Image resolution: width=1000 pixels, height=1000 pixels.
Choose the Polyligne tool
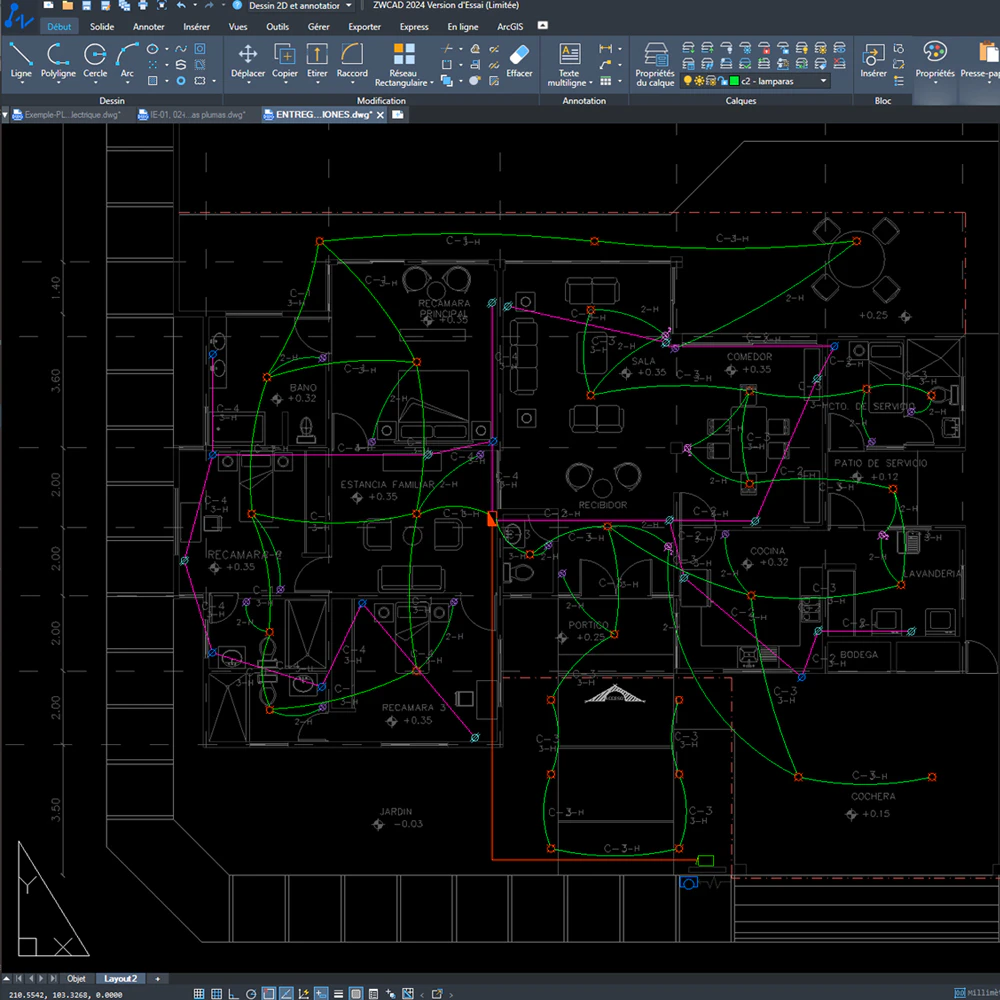[58, 61]
